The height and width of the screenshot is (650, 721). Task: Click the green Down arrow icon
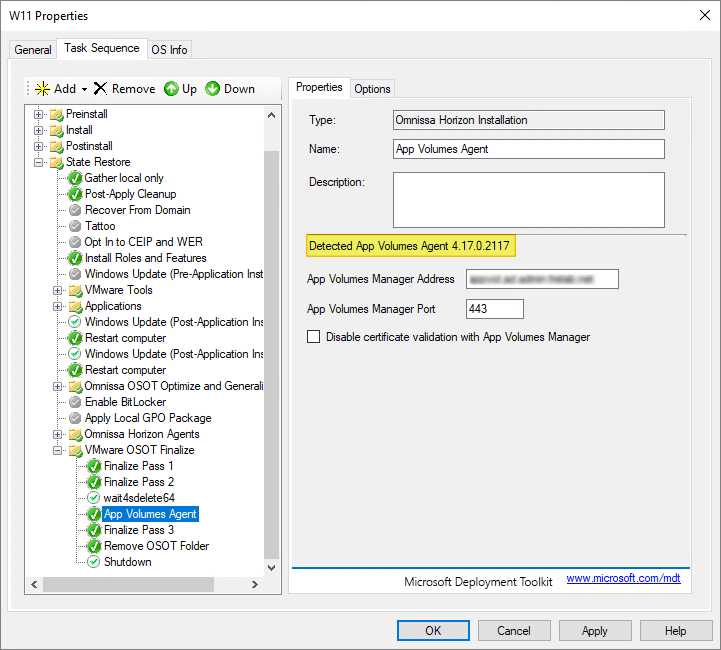(x=213, y=89)
